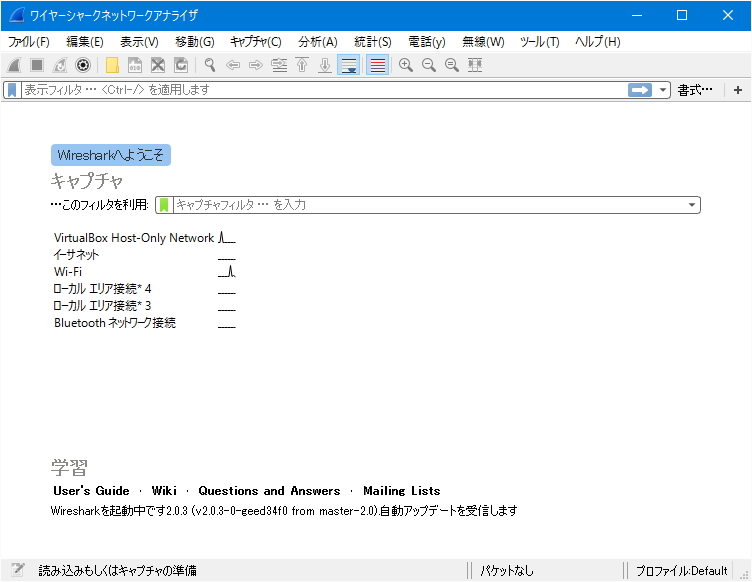Open a capture file via the yellow folder icon
This screenshot has width=752, height=582.
point(112,65)
